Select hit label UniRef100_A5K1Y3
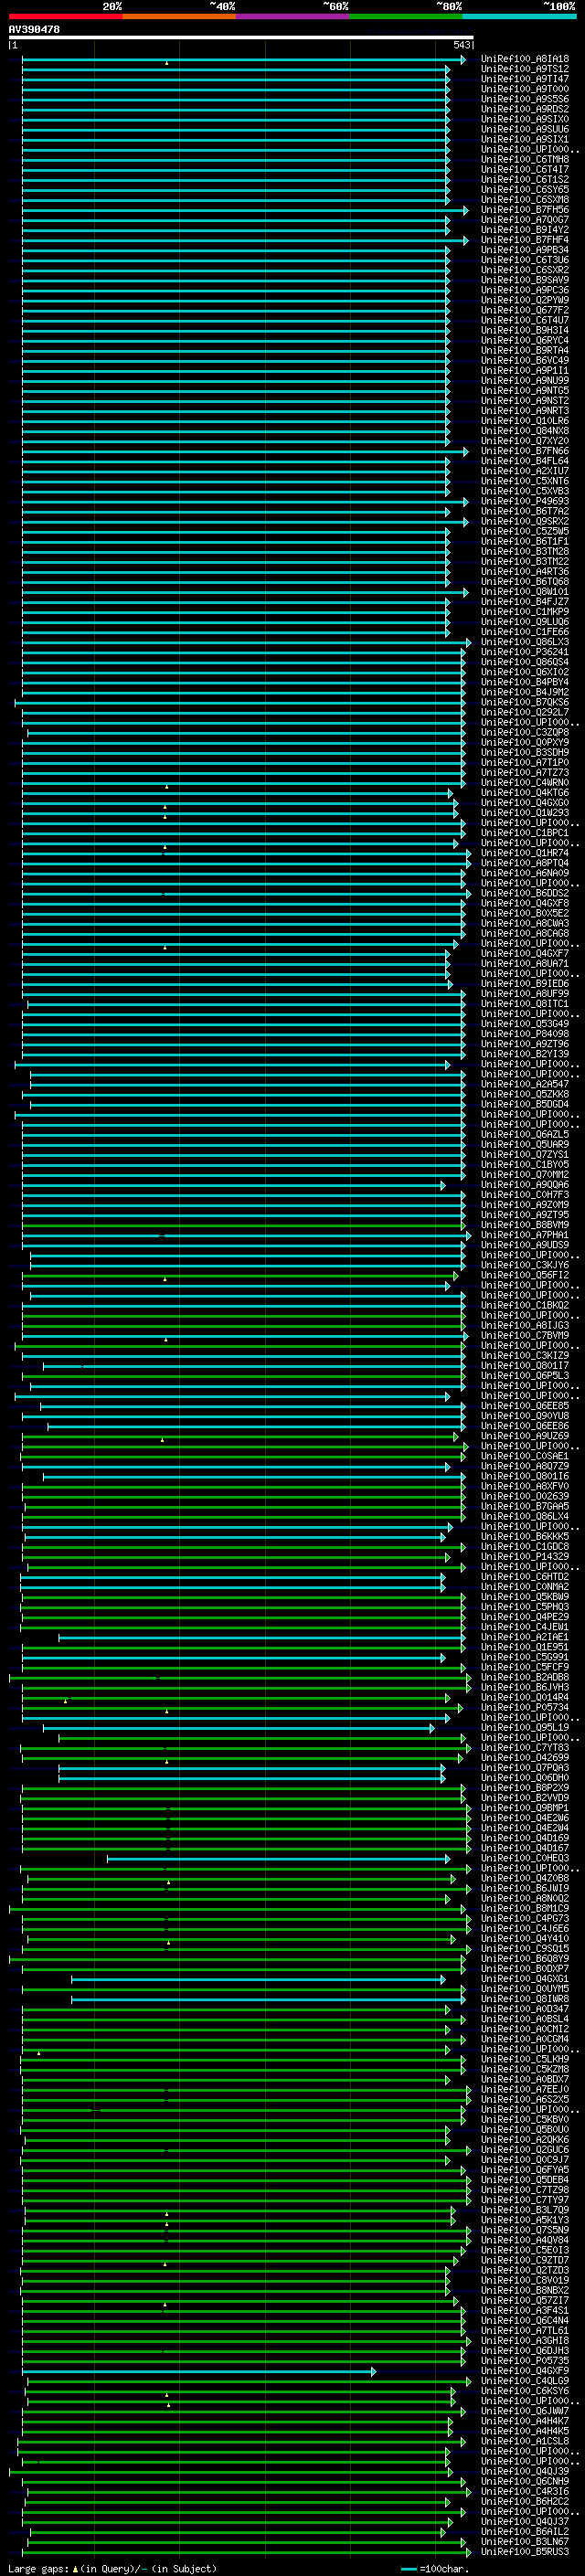Viewport: 585px width, 2576px height. [x=524, y=2220]
